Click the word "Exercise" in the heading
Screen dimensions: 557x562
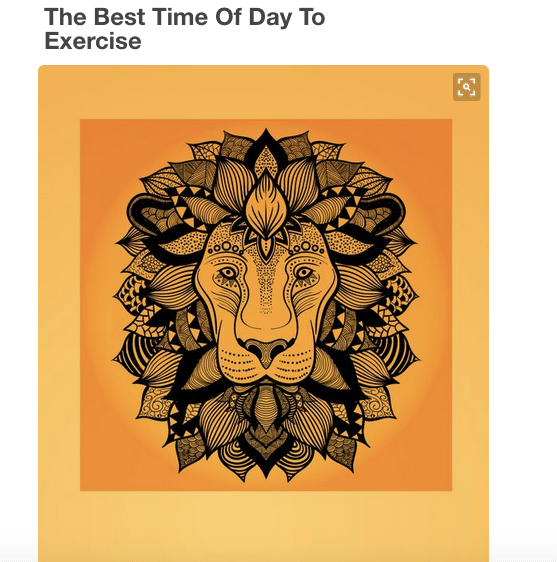93,41
